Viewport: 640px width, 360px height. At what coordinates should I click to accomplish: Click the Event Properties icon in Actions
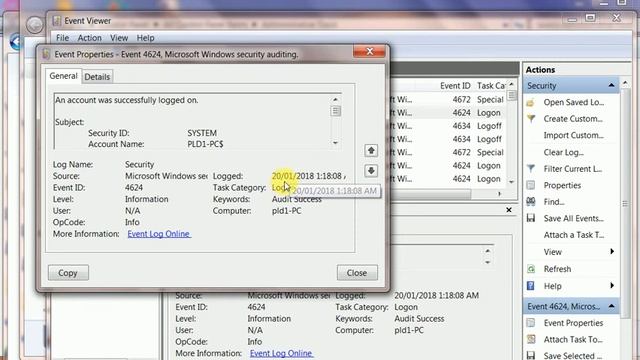531,323
